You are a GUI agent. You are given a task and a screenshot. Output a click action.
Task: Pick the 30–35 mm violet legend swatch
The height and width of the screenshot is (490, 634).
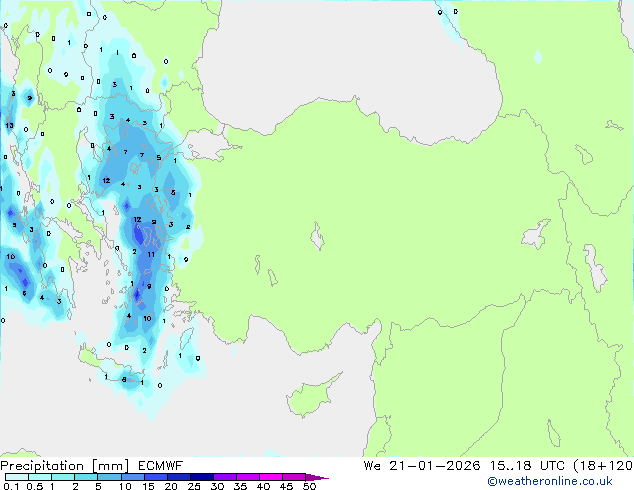click(x=224, y=477)
